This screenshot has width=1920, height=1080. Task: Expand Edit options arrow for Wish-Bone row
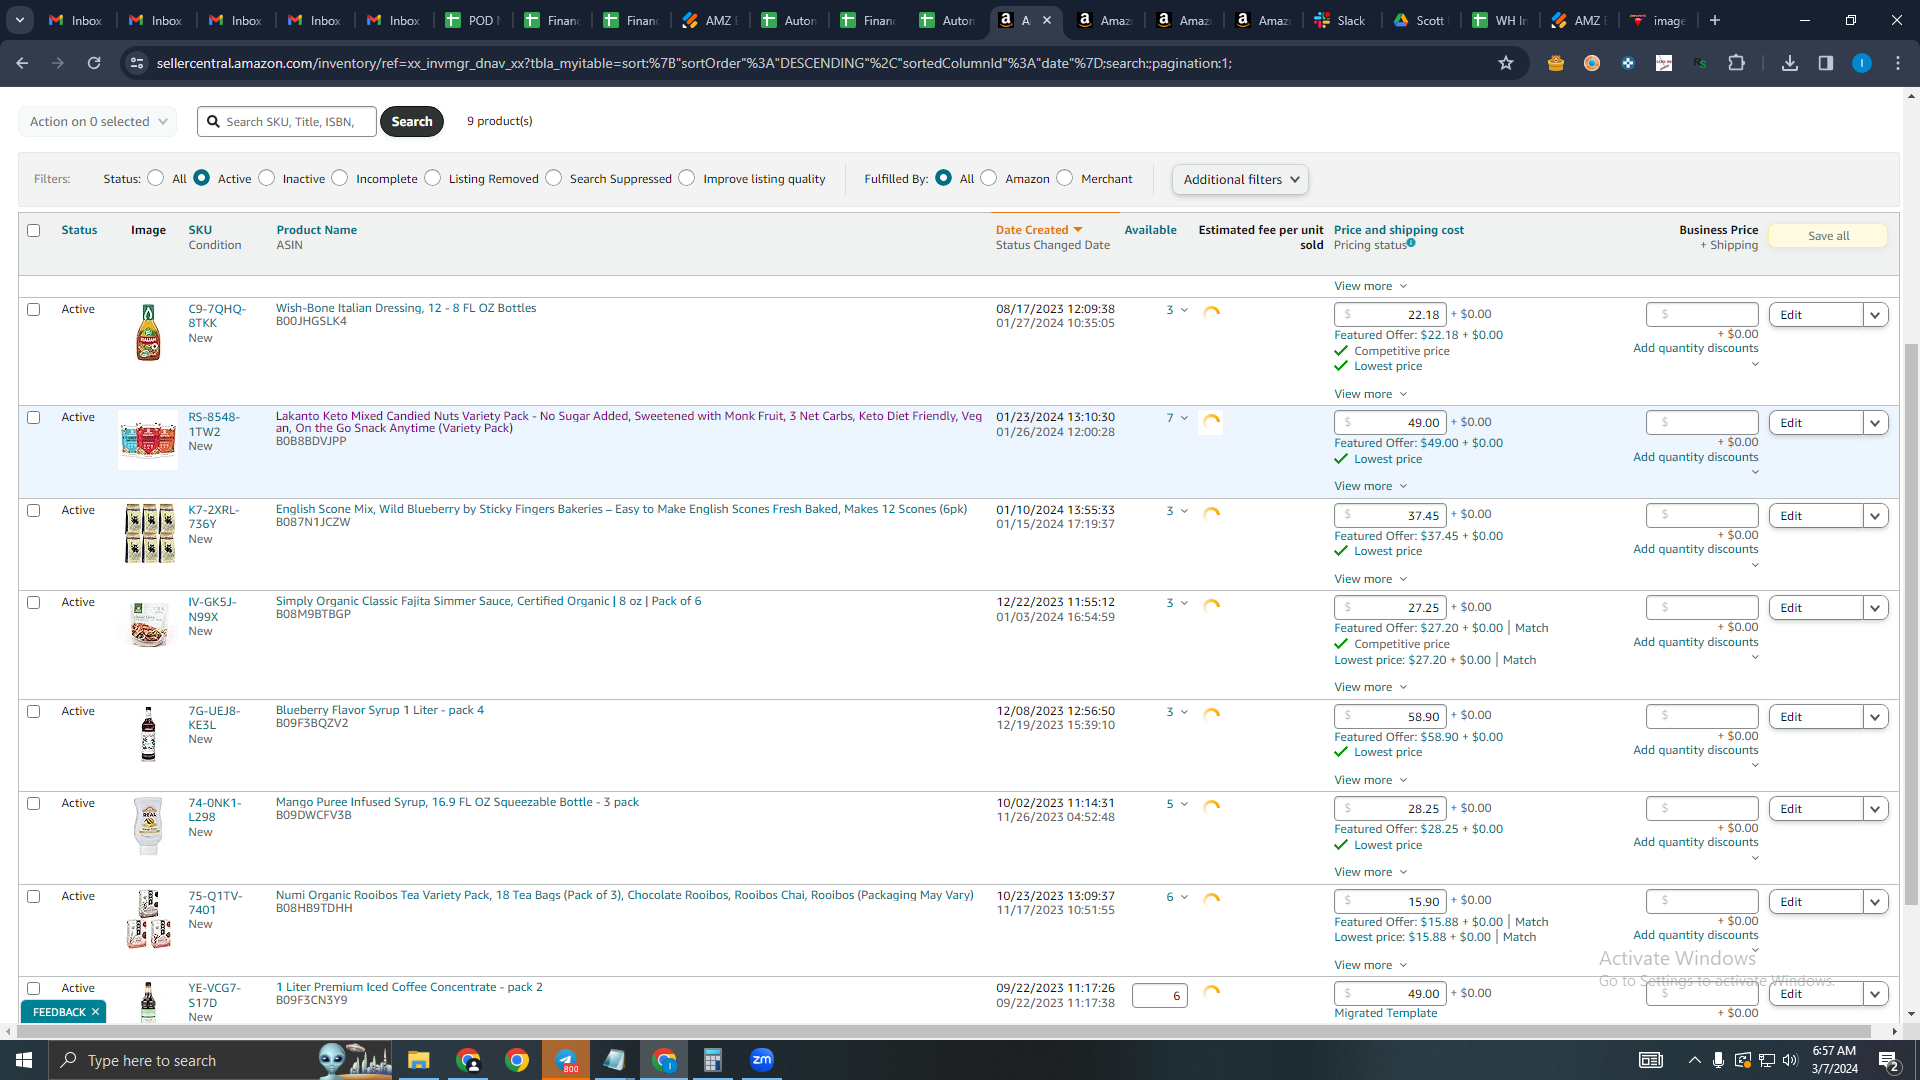1875,315
